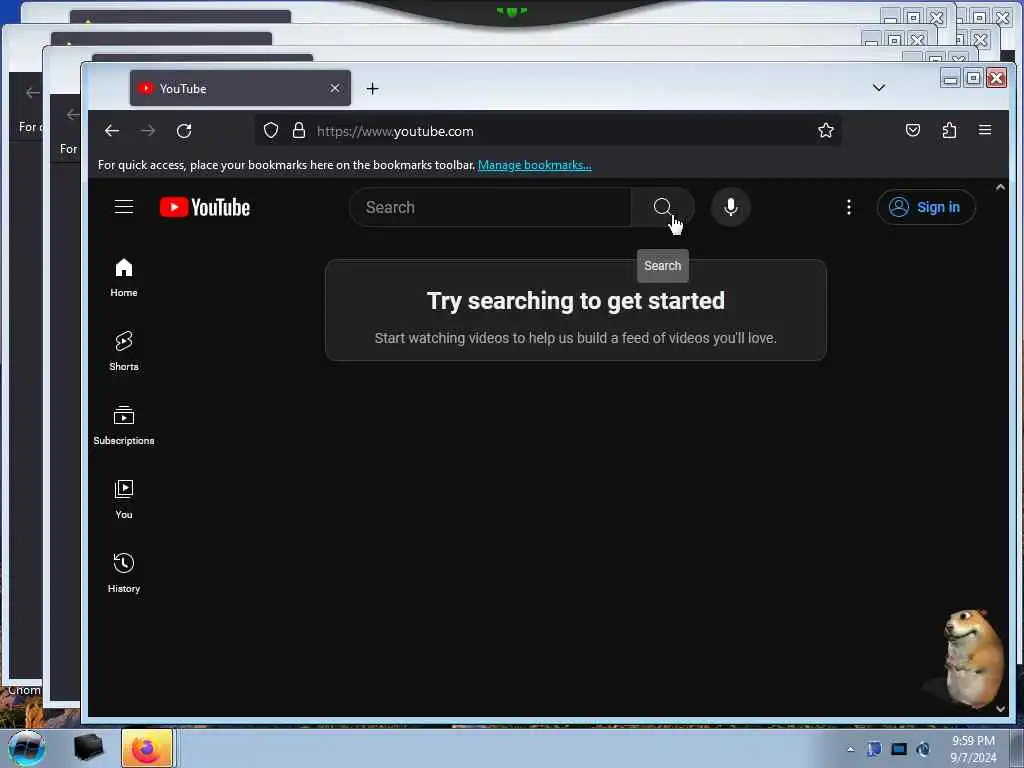Image resolution: width=1024 pixels, height=768 pixels.
Task: Click the YouTube logo
Action: 204,207
